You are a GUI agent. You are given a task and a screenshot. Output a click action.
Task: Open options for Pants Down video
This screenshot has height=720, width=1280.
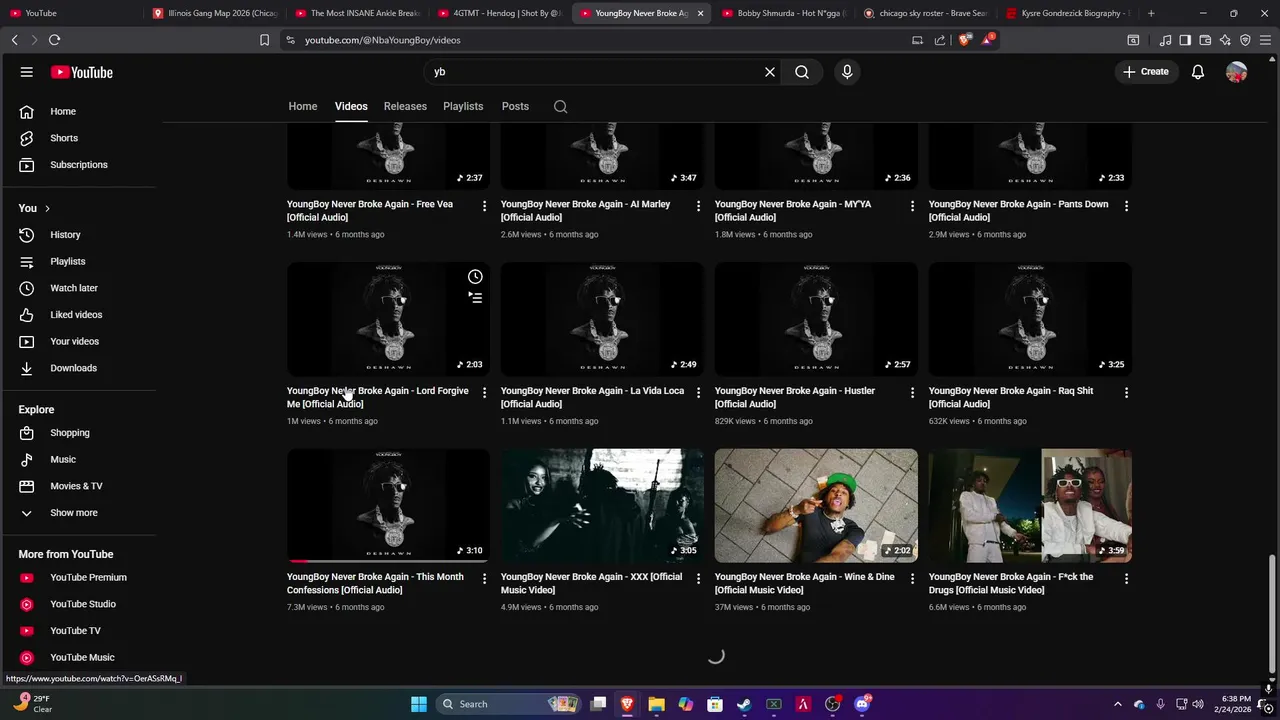click(1126, 206)
